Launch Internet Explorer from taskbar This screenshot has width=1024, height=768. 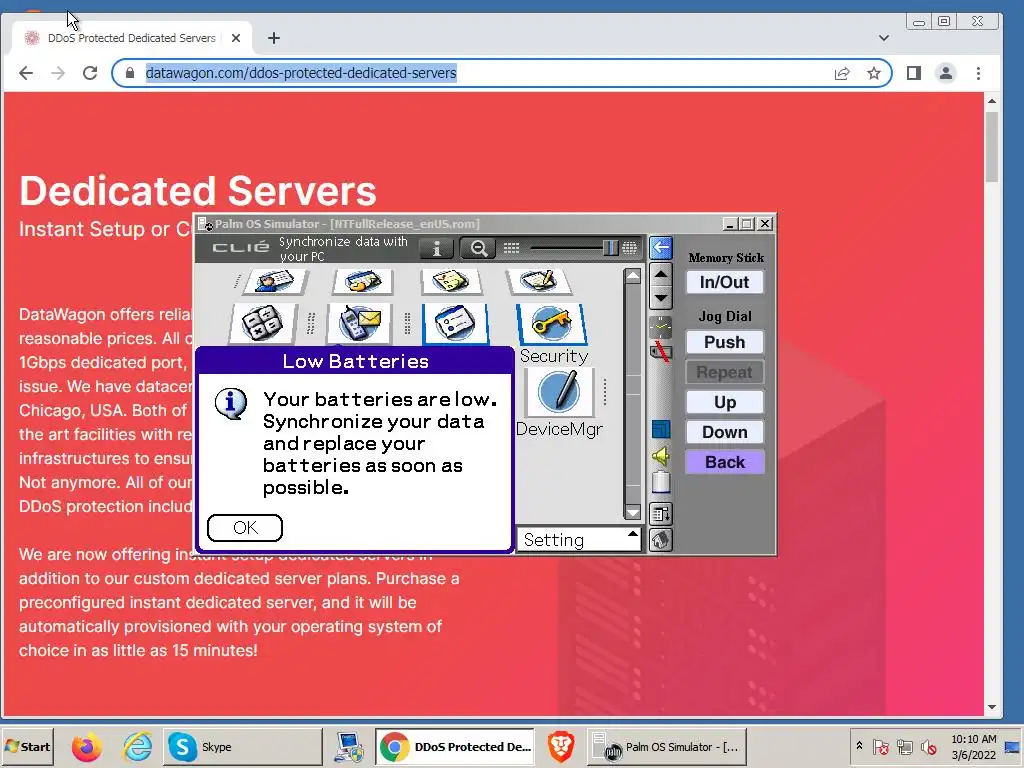[x=137, y=747]
